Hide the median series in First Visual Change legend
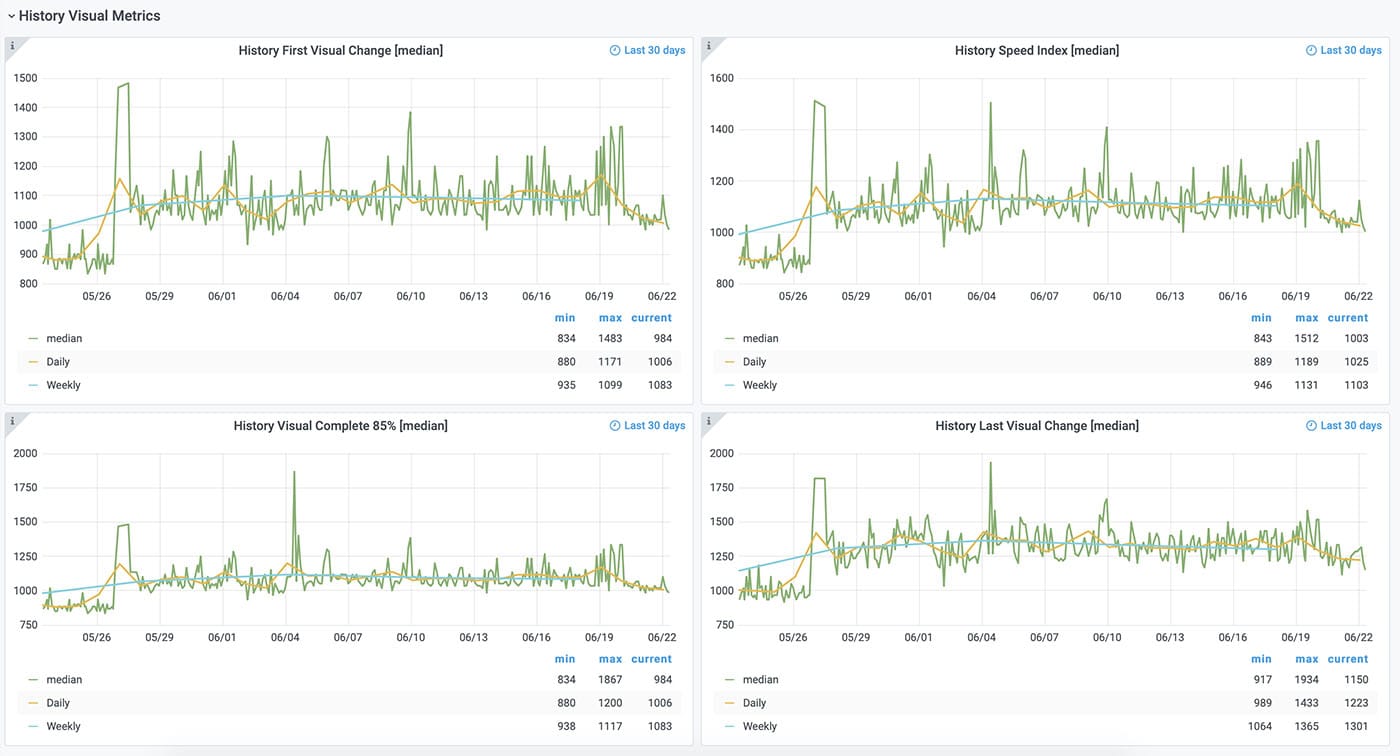Image resolution: width=1400 pixels, height=756 pixels. [63, 338]
